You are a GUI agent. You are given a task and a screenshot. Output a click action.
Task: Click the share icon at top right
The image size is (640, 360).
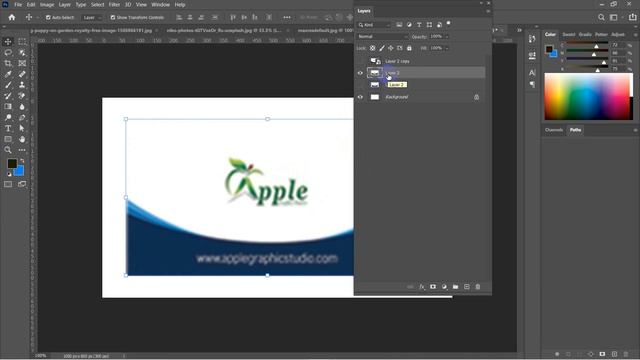[x=633, y=17]
